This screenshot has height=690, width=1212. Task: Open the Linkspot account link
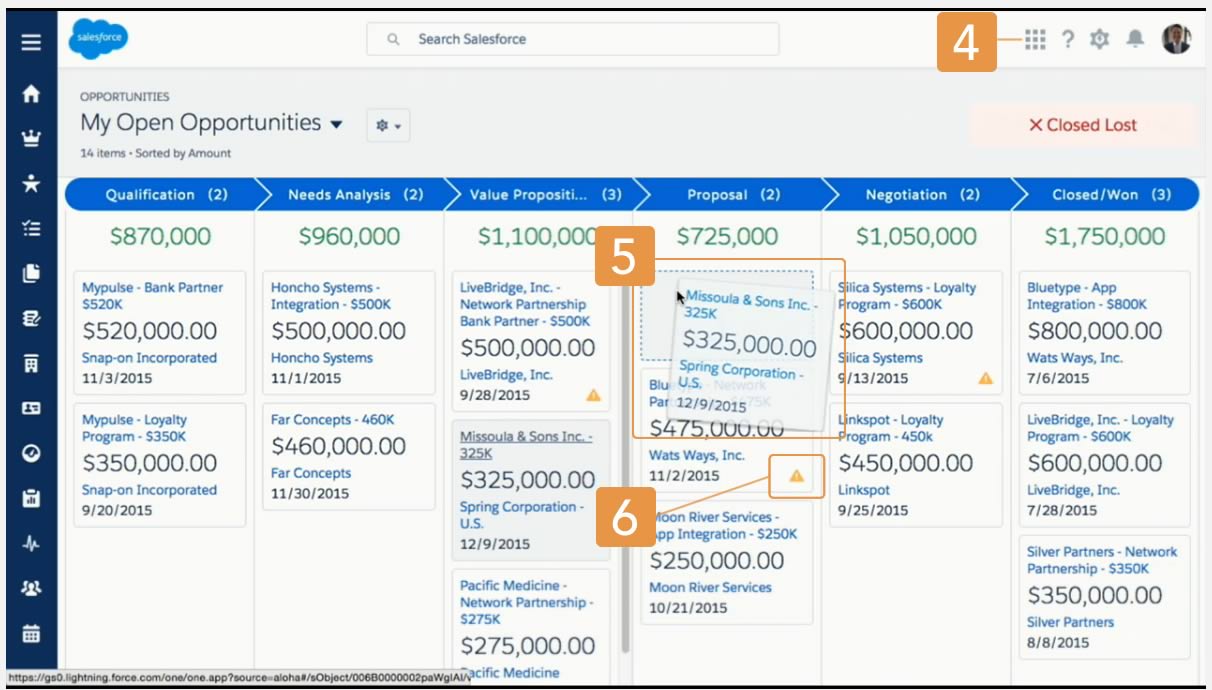click(864, 490)
